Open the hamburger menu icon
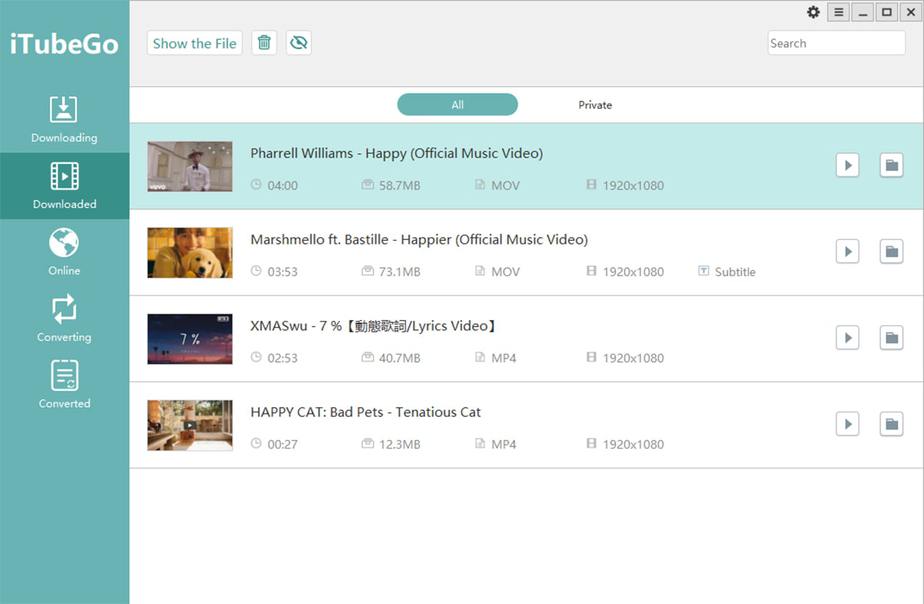924x604 pixels. click(839, 12)
